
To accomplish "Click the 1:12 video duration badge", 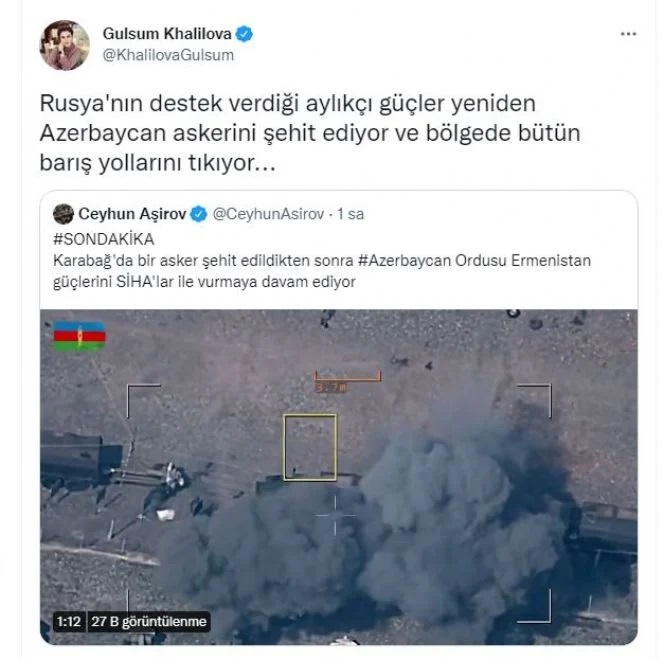I will pos(69,621).
